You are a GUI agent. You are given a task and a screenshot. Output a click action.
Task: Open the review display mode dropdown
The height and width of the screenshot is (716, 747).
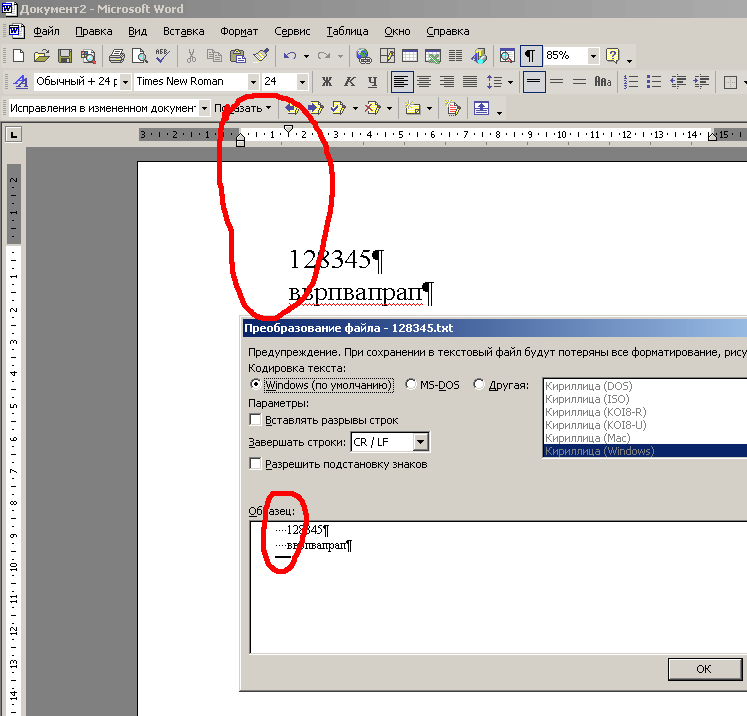tap(204, 109)
